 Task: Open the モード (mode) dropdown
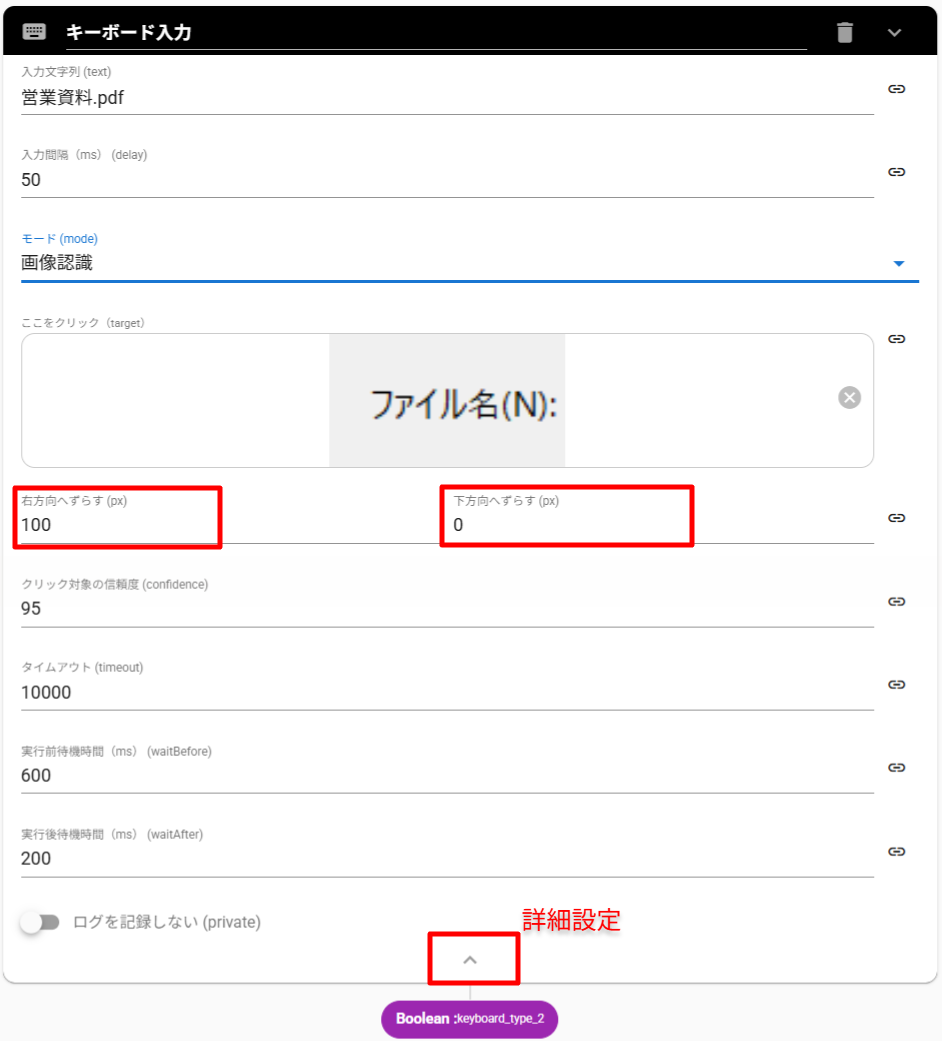(468, 264)
